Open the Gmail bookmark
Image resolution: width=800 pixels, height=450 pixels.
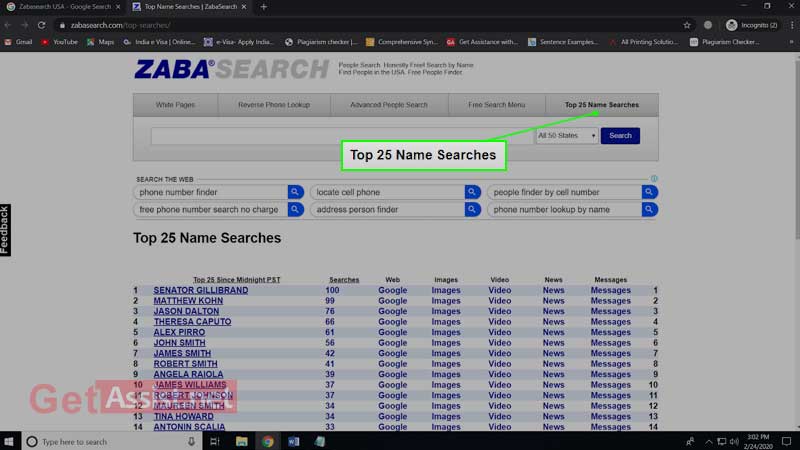(18, 42)
